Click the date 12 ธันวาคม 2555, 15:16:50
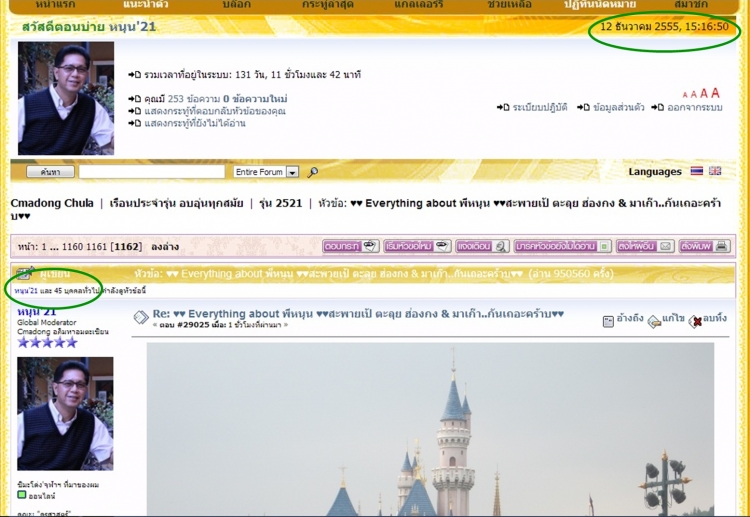 (x=664, y=26)
